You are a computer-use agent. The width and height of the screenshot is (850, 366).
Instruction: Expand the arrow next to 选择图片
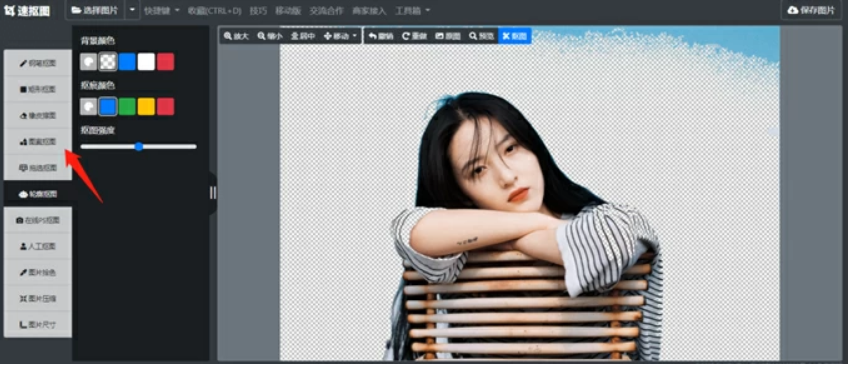click(x=132, y=10)
